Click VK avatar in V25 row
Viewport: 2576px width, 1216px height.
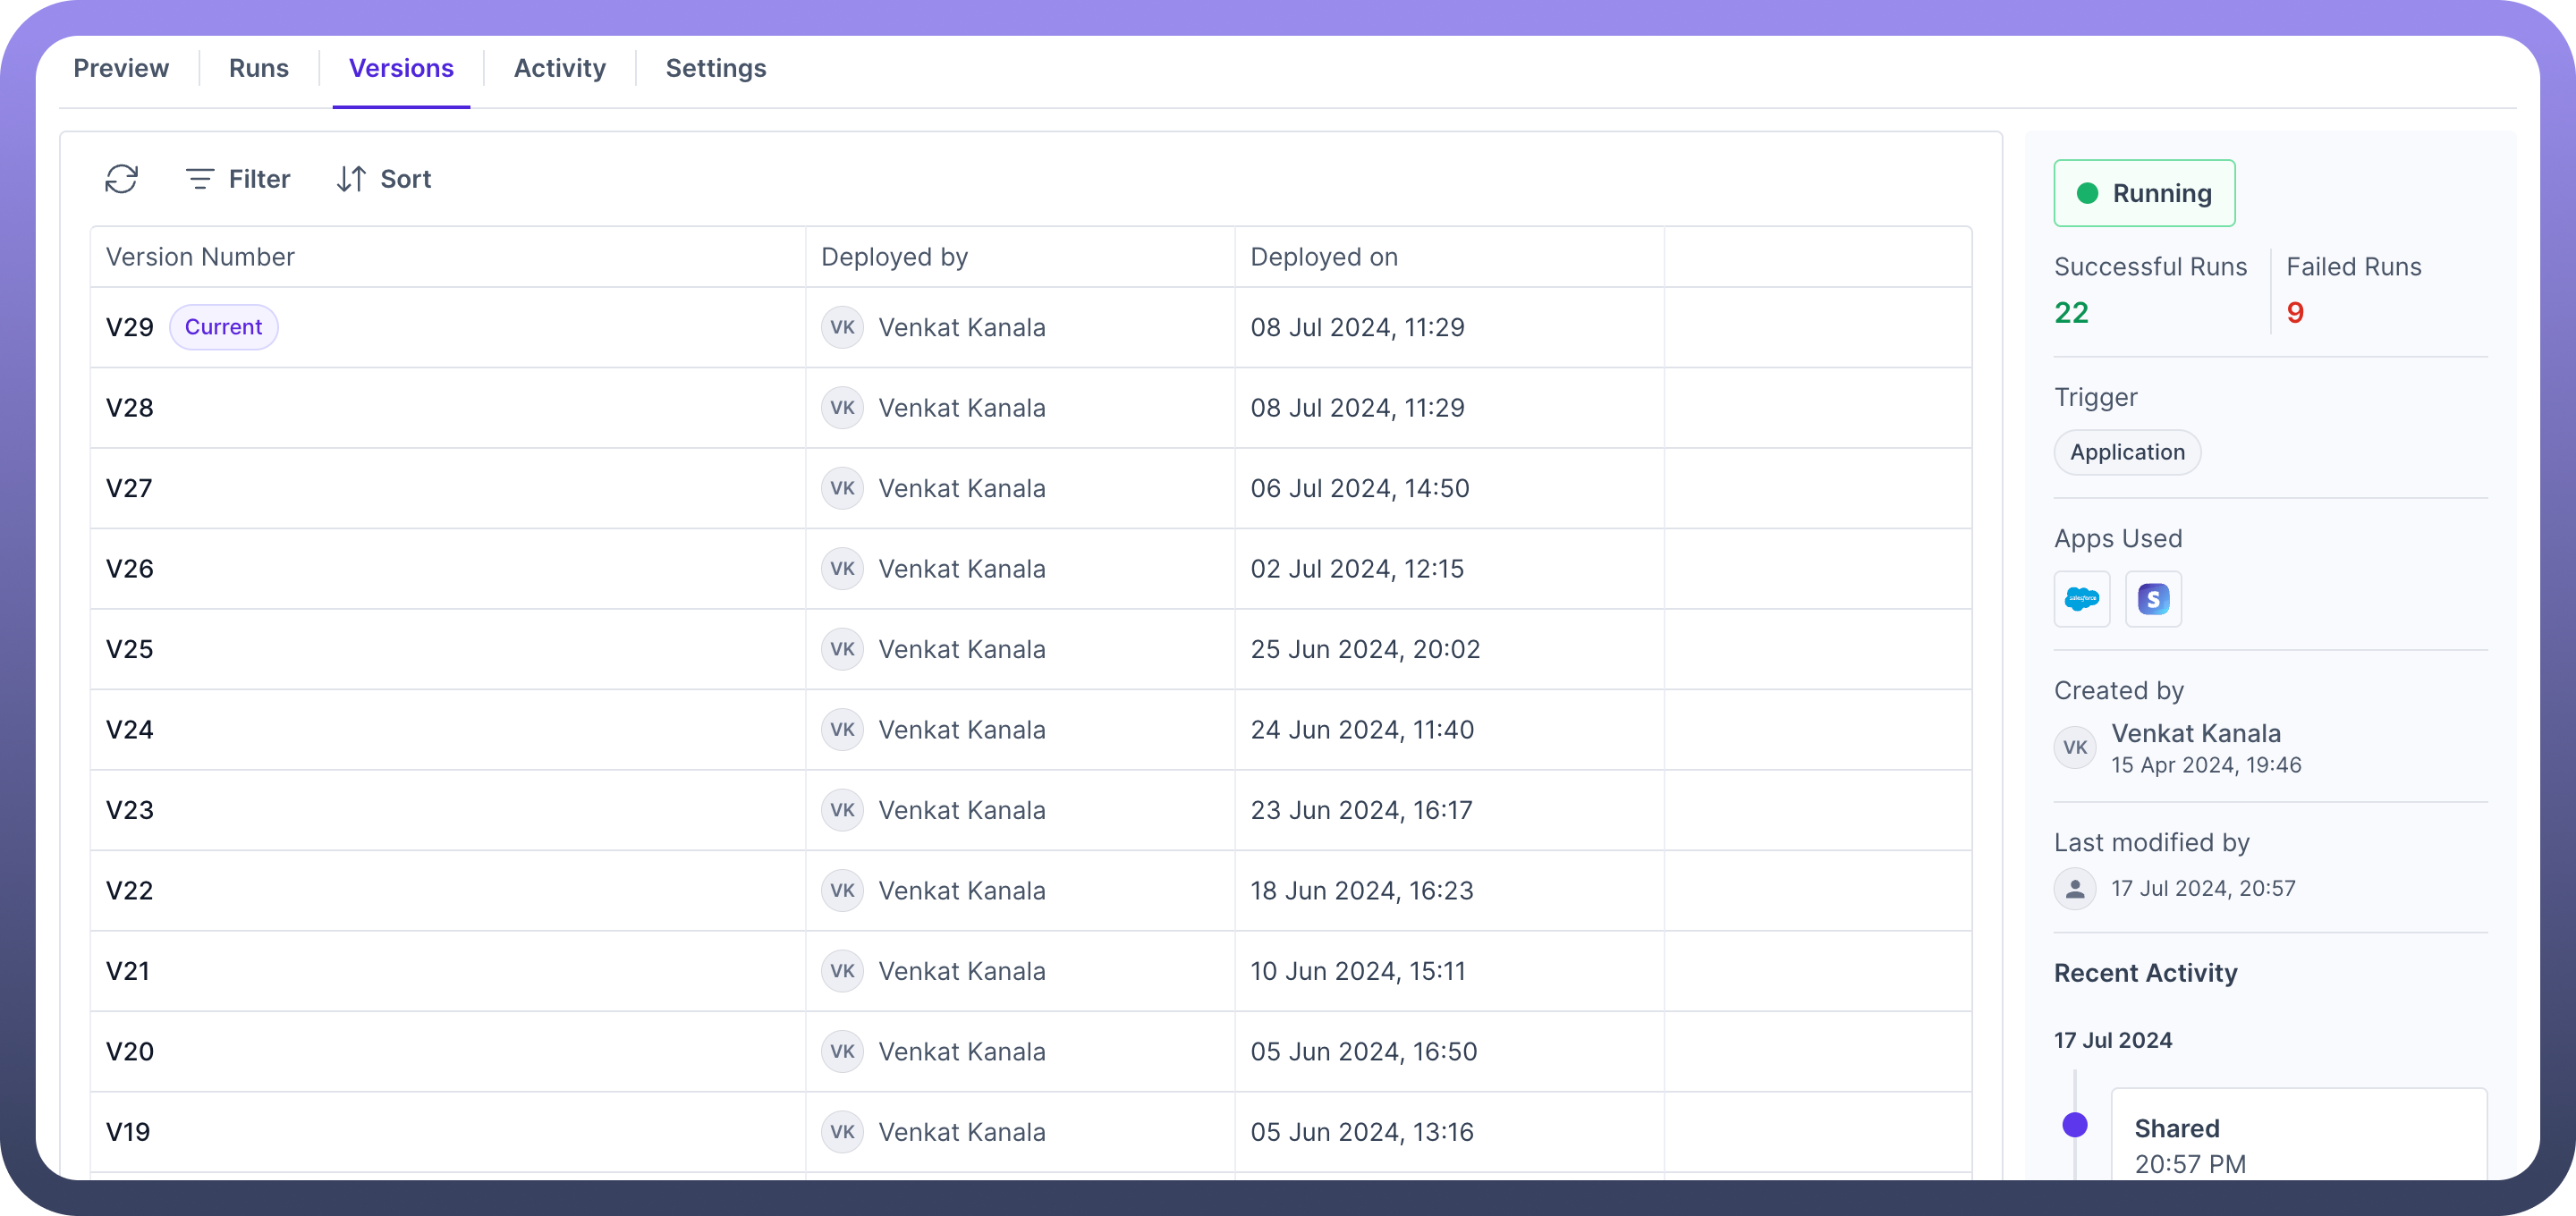(842, 649)
